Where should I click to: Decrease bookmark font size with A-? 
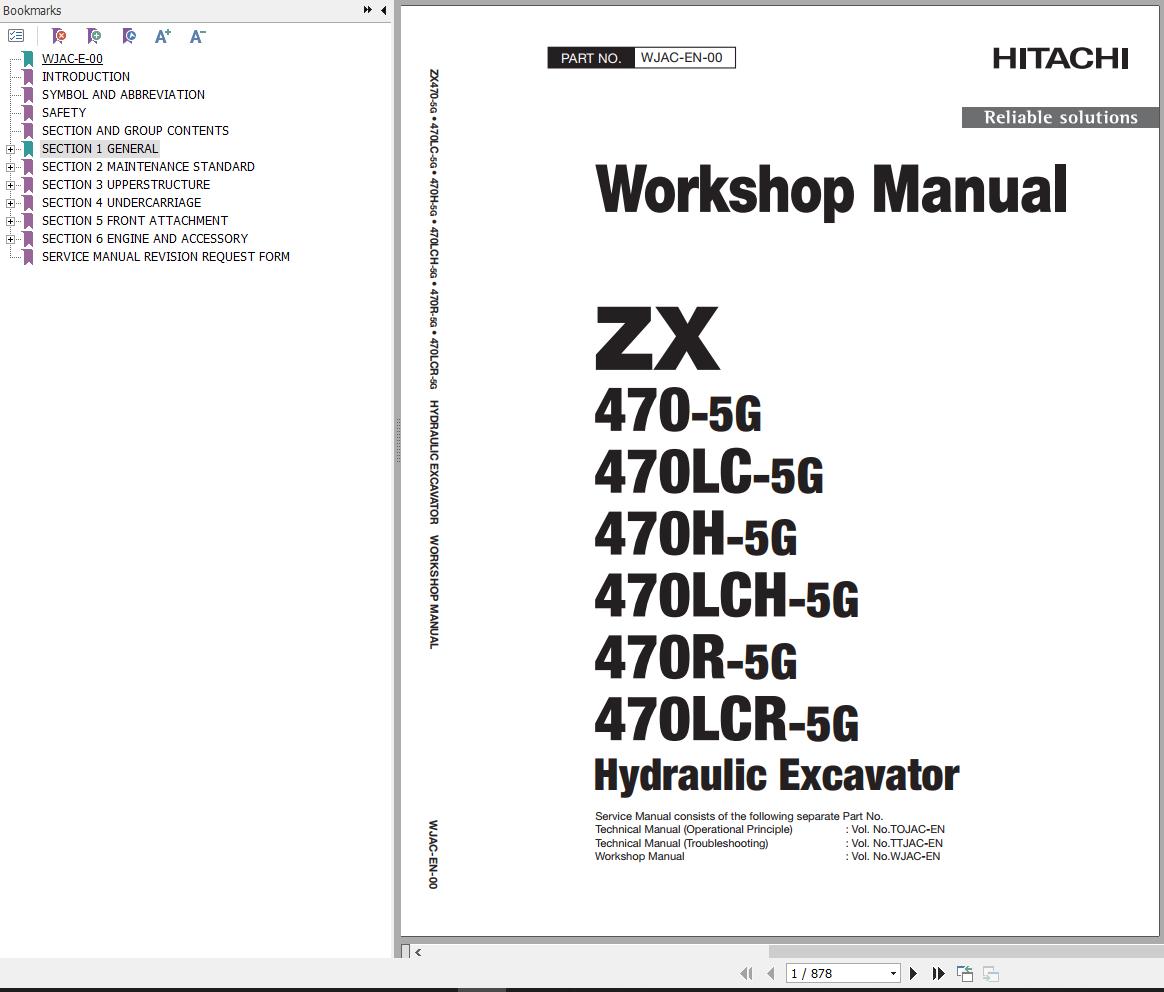click(197, 36)
